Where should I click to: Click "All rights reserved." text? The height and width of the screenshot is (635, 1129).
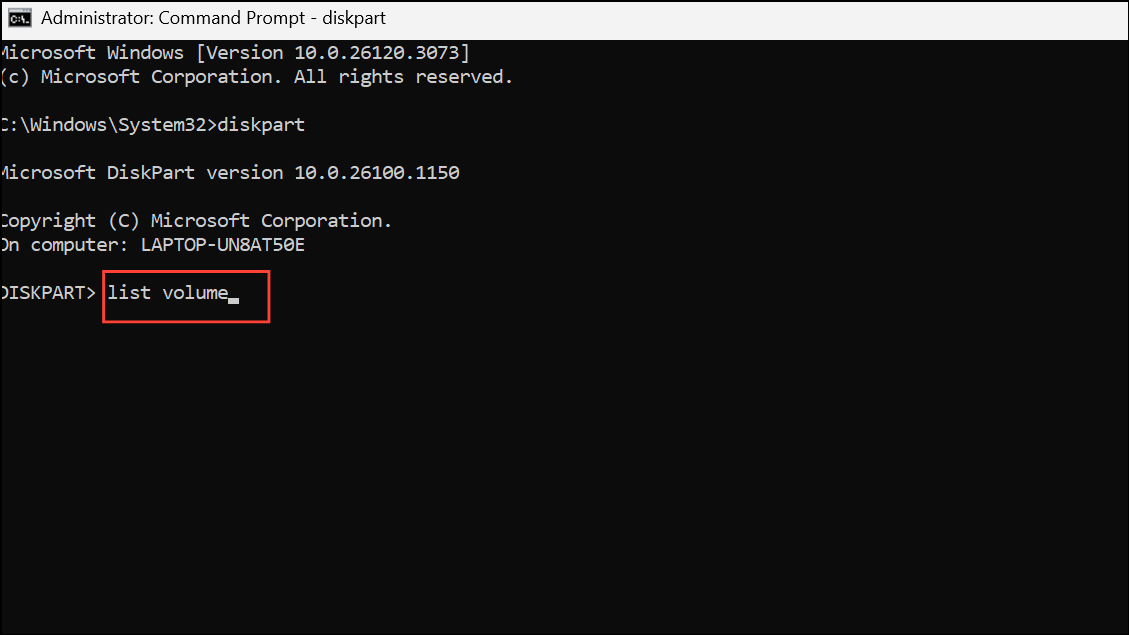pyautogui.click(x=403, y=76)
